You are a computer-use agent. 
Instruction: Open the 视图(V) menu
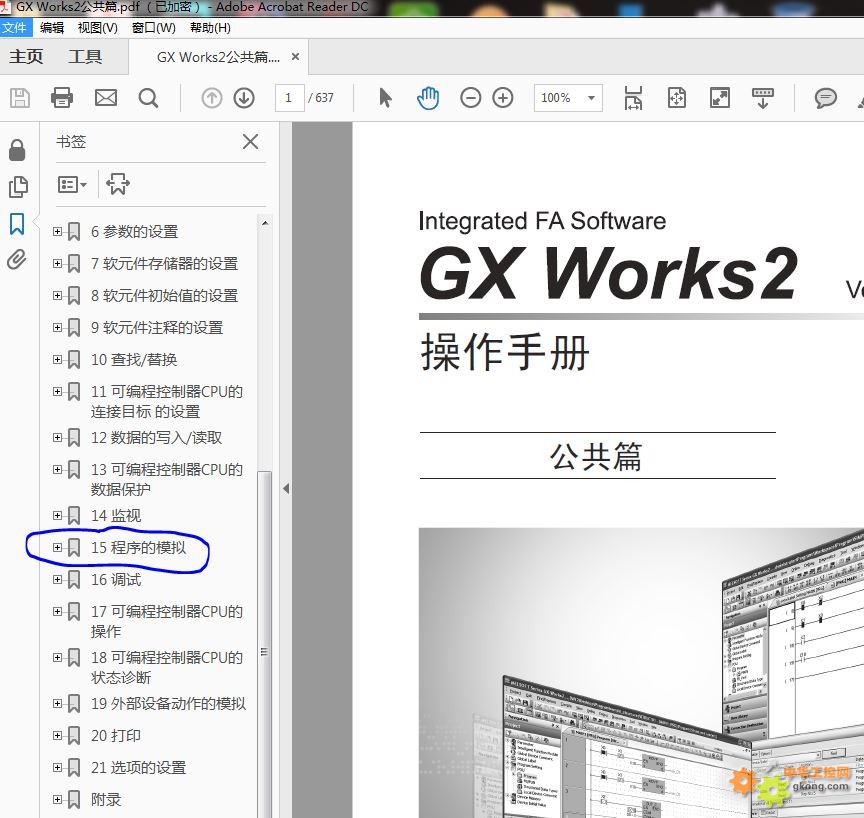coord(98,28)
